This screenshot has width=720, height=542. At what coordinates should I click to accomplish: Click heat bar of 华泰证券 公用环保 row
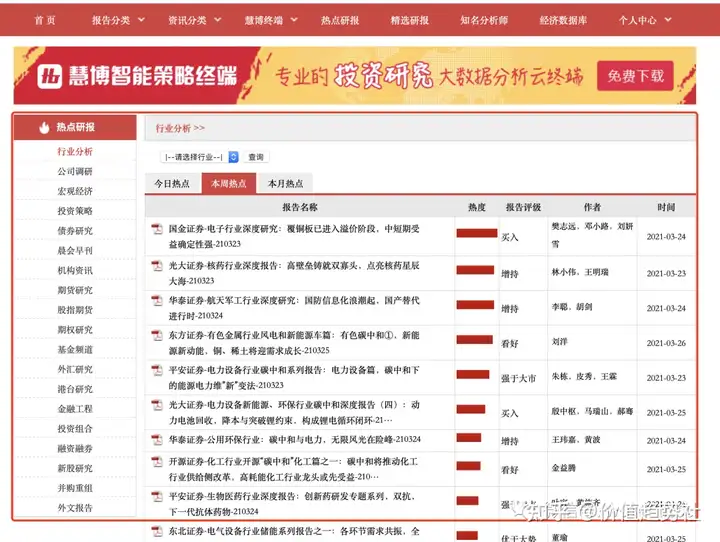pos(469,437)
